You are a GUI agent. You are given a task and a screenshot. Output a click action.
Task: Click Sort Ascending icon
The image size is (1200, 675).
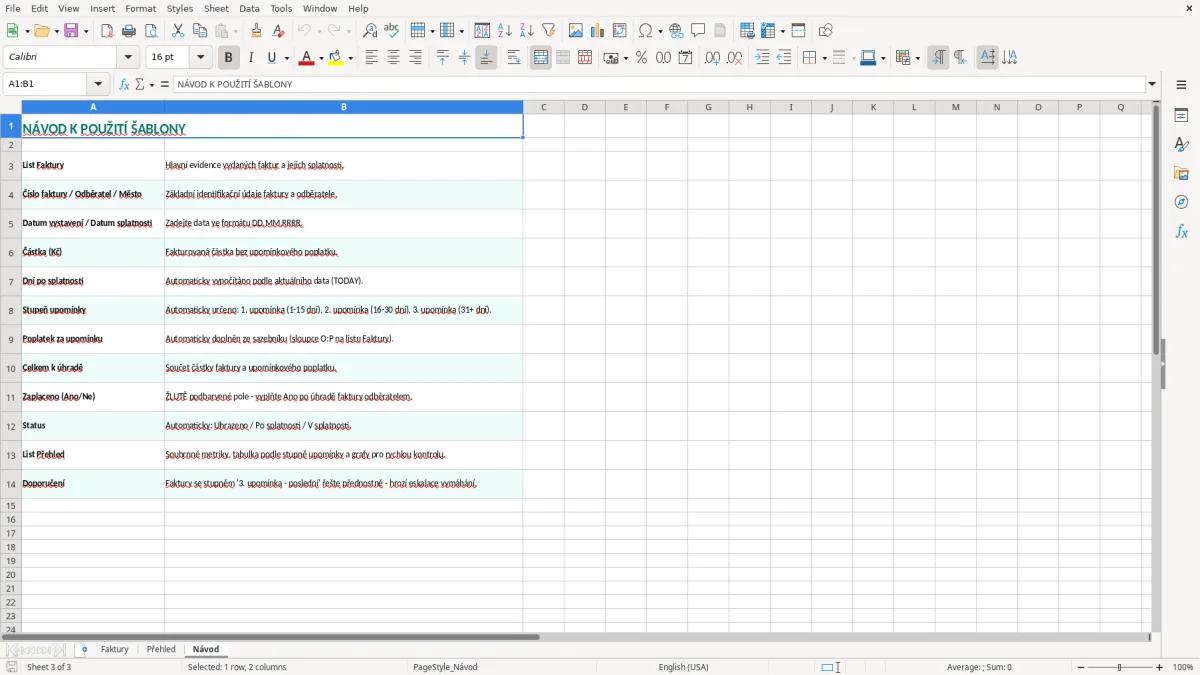click(504, 31)
